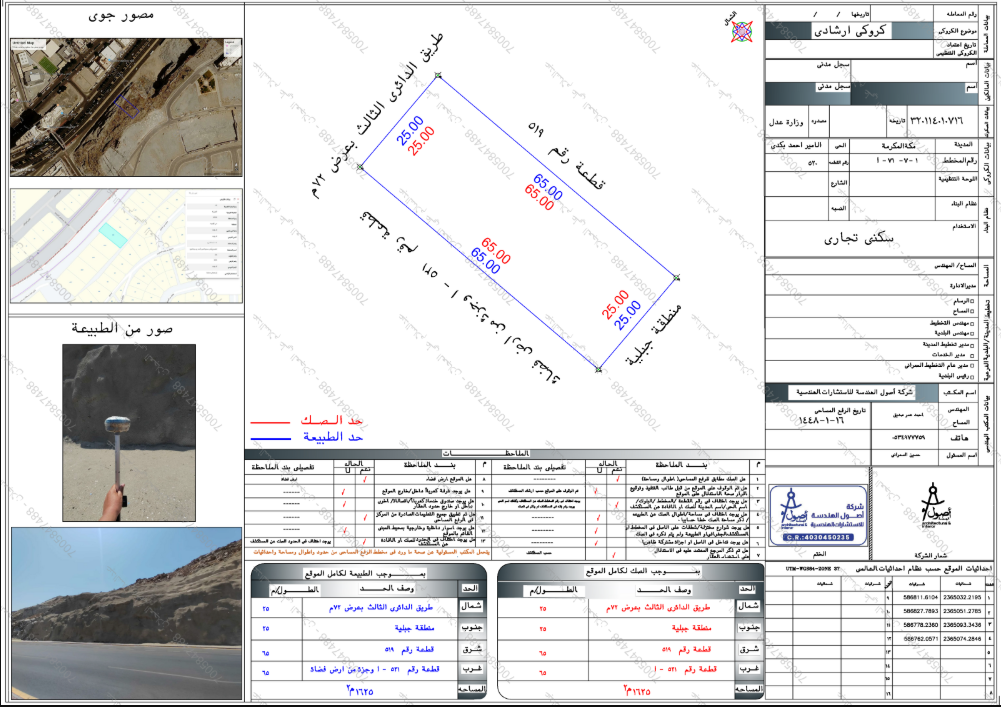
Task: Click the plot's eastern corner marker
Action: [677, 277]
